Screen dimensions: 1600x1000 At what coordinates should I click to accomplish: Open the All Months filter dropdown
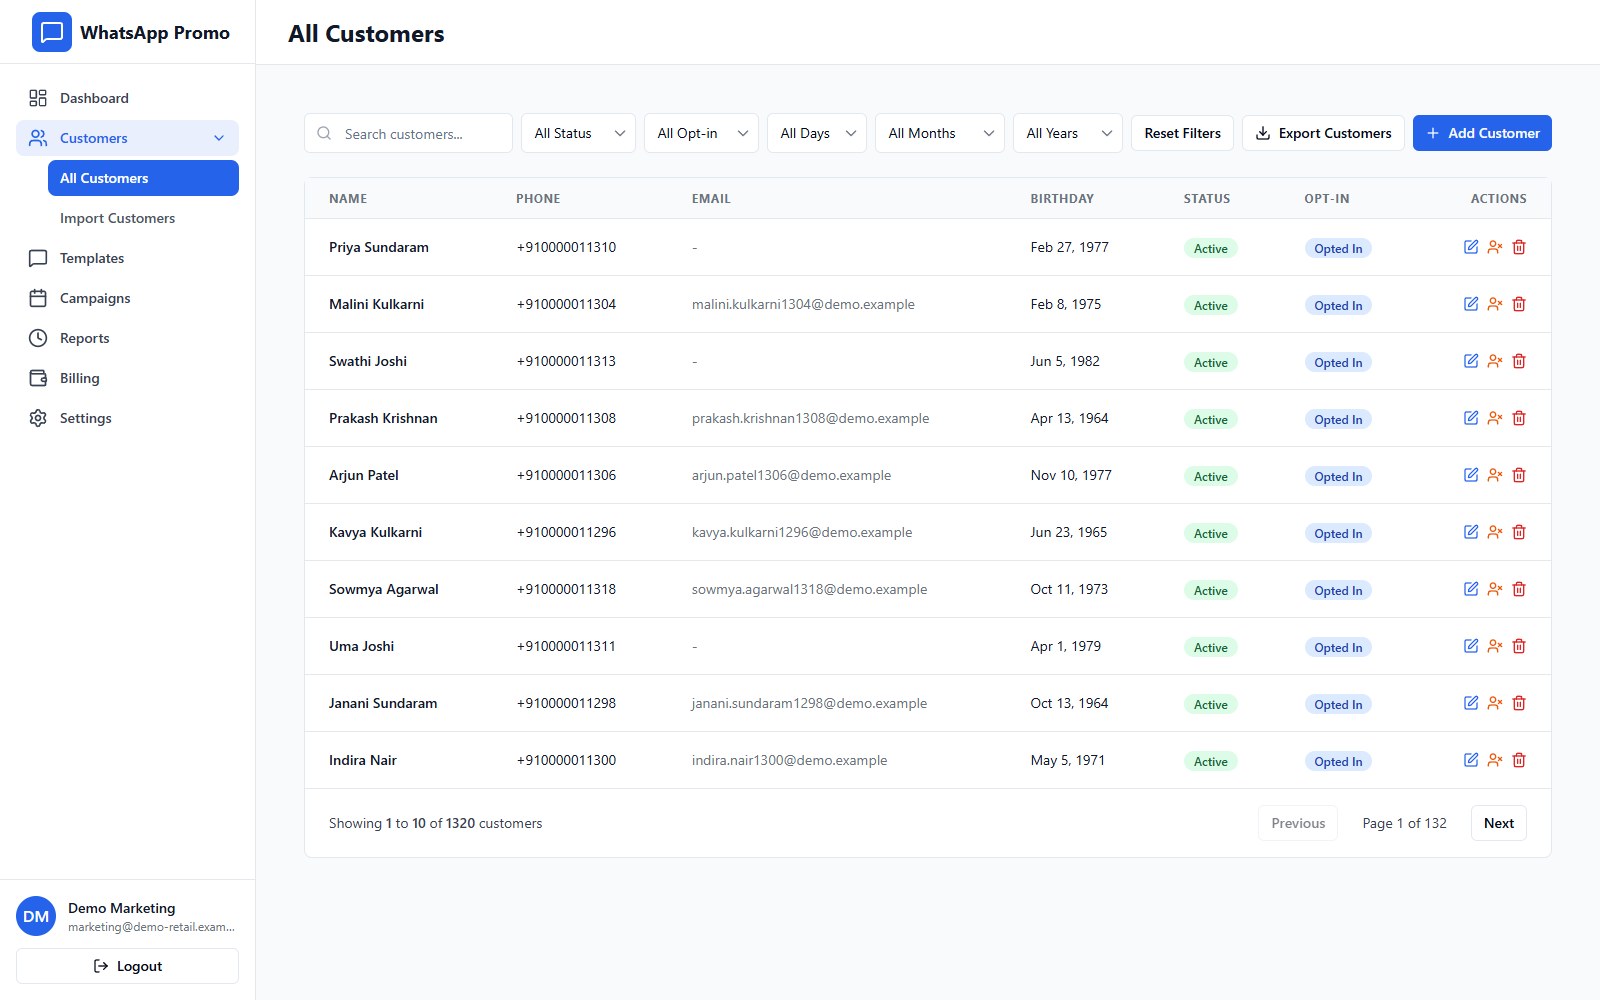coord(940,133)
